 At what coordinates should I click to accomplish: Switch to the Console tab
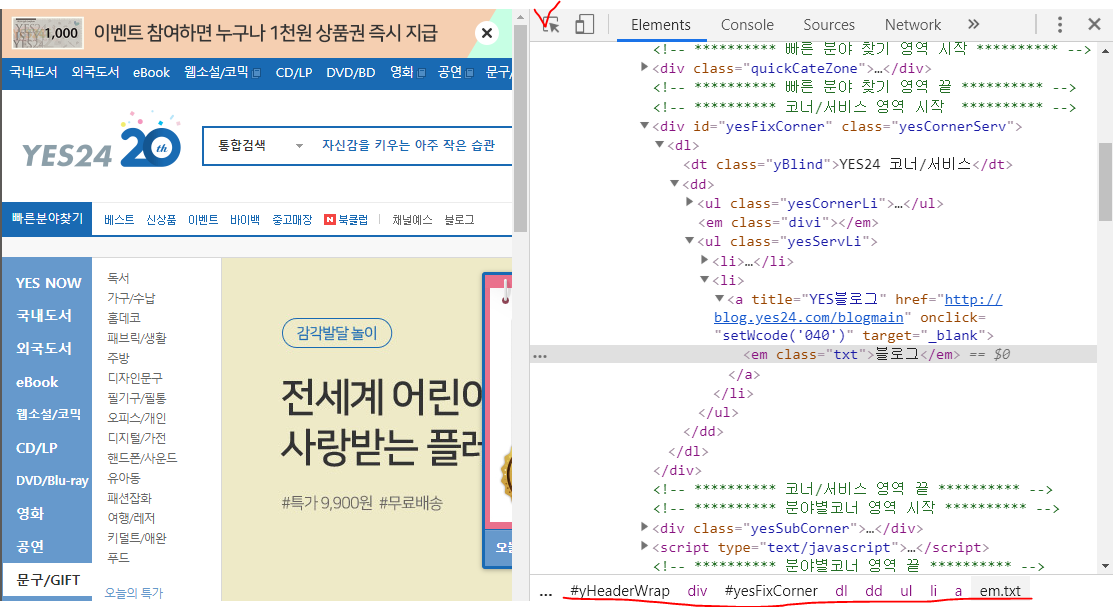pos(747,25)
